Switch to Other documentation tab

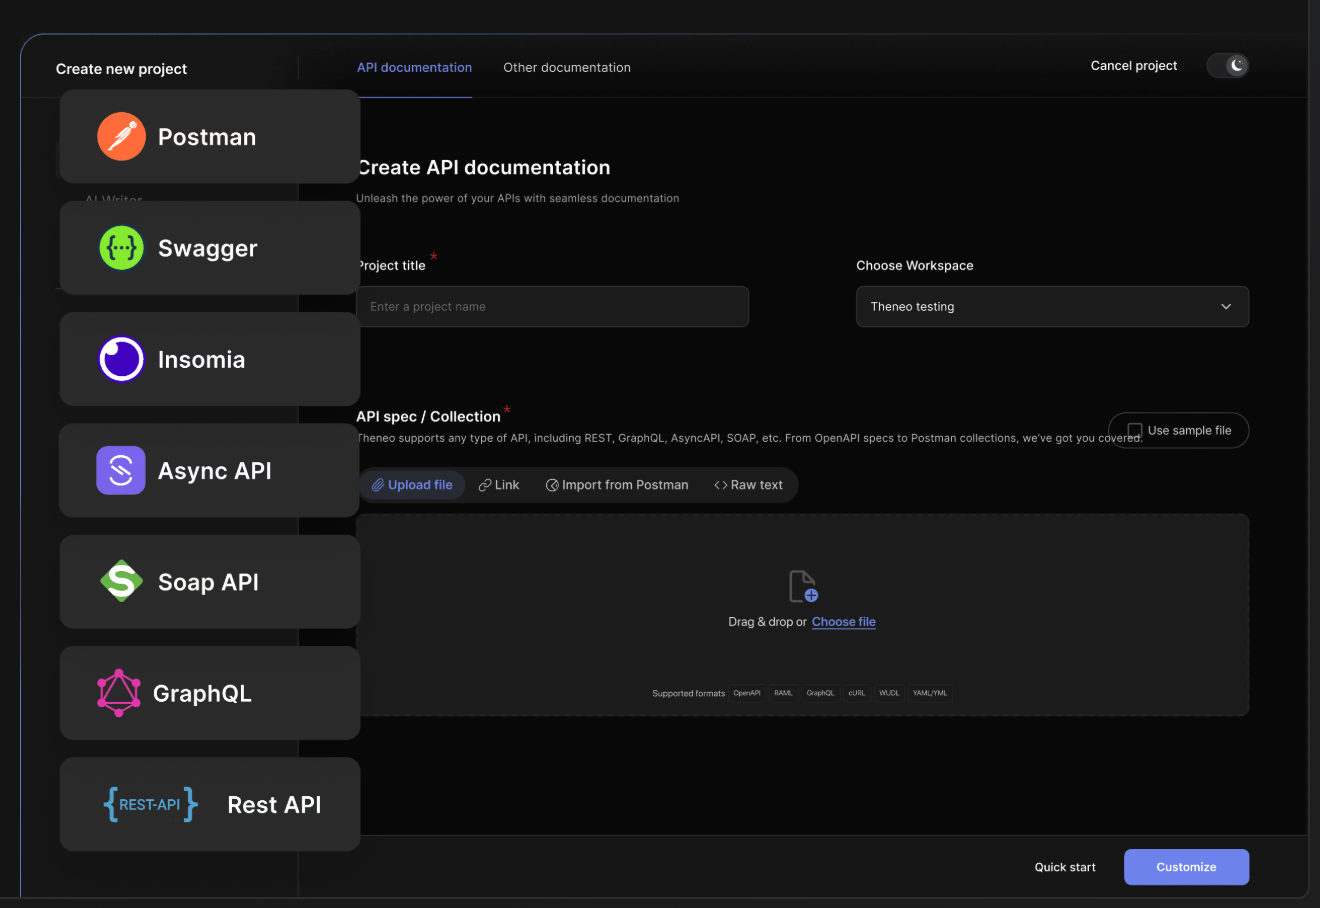tap(567, 67)
